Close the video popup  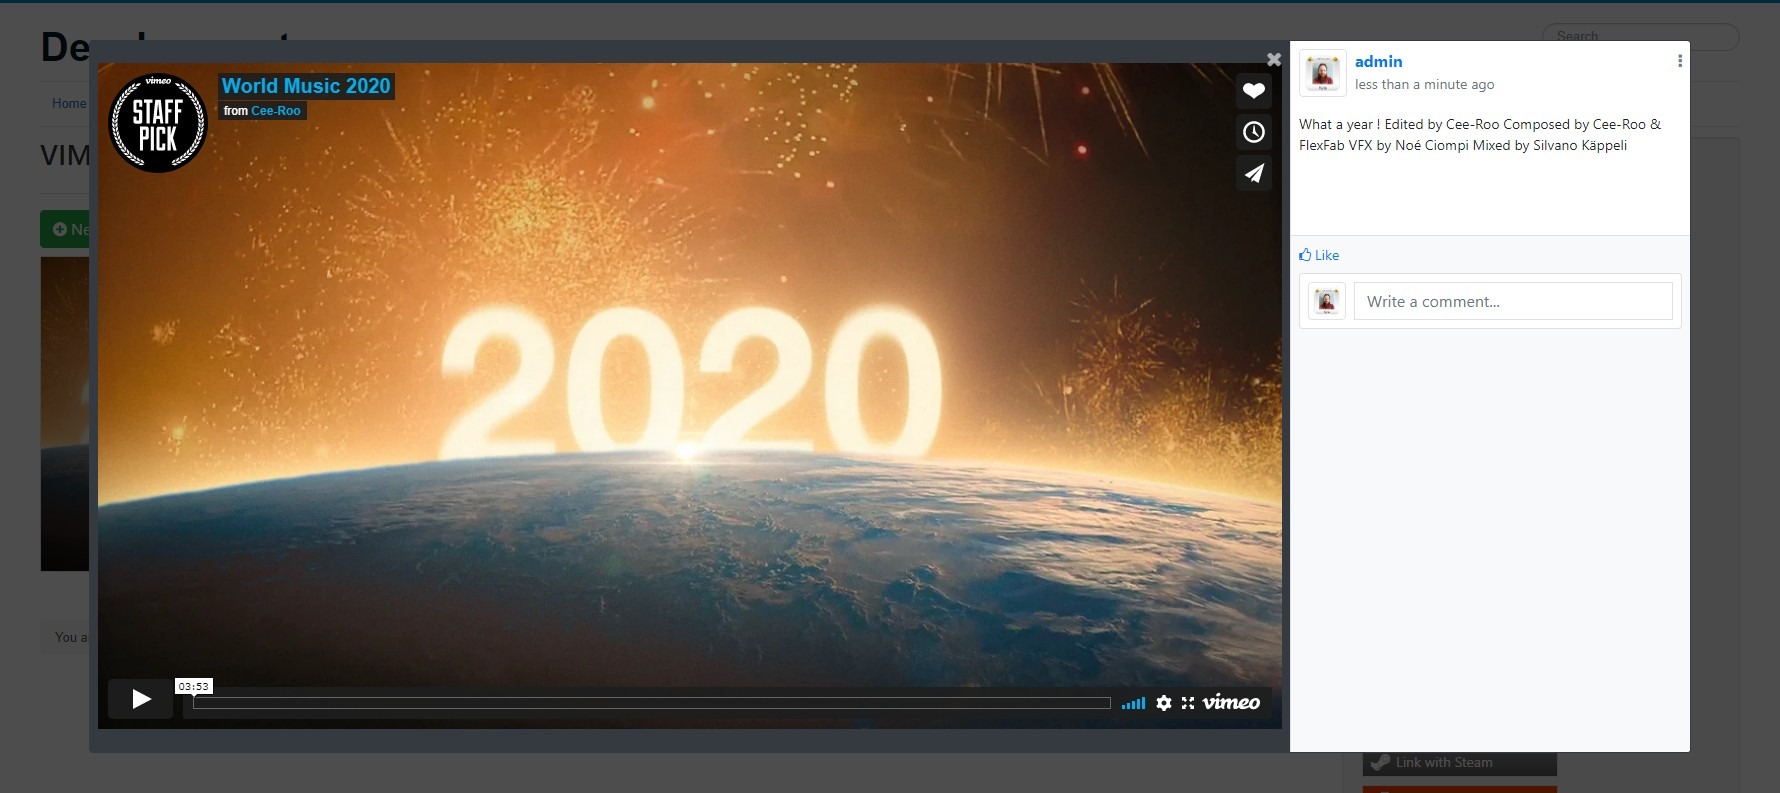(x=1274, y=60)
